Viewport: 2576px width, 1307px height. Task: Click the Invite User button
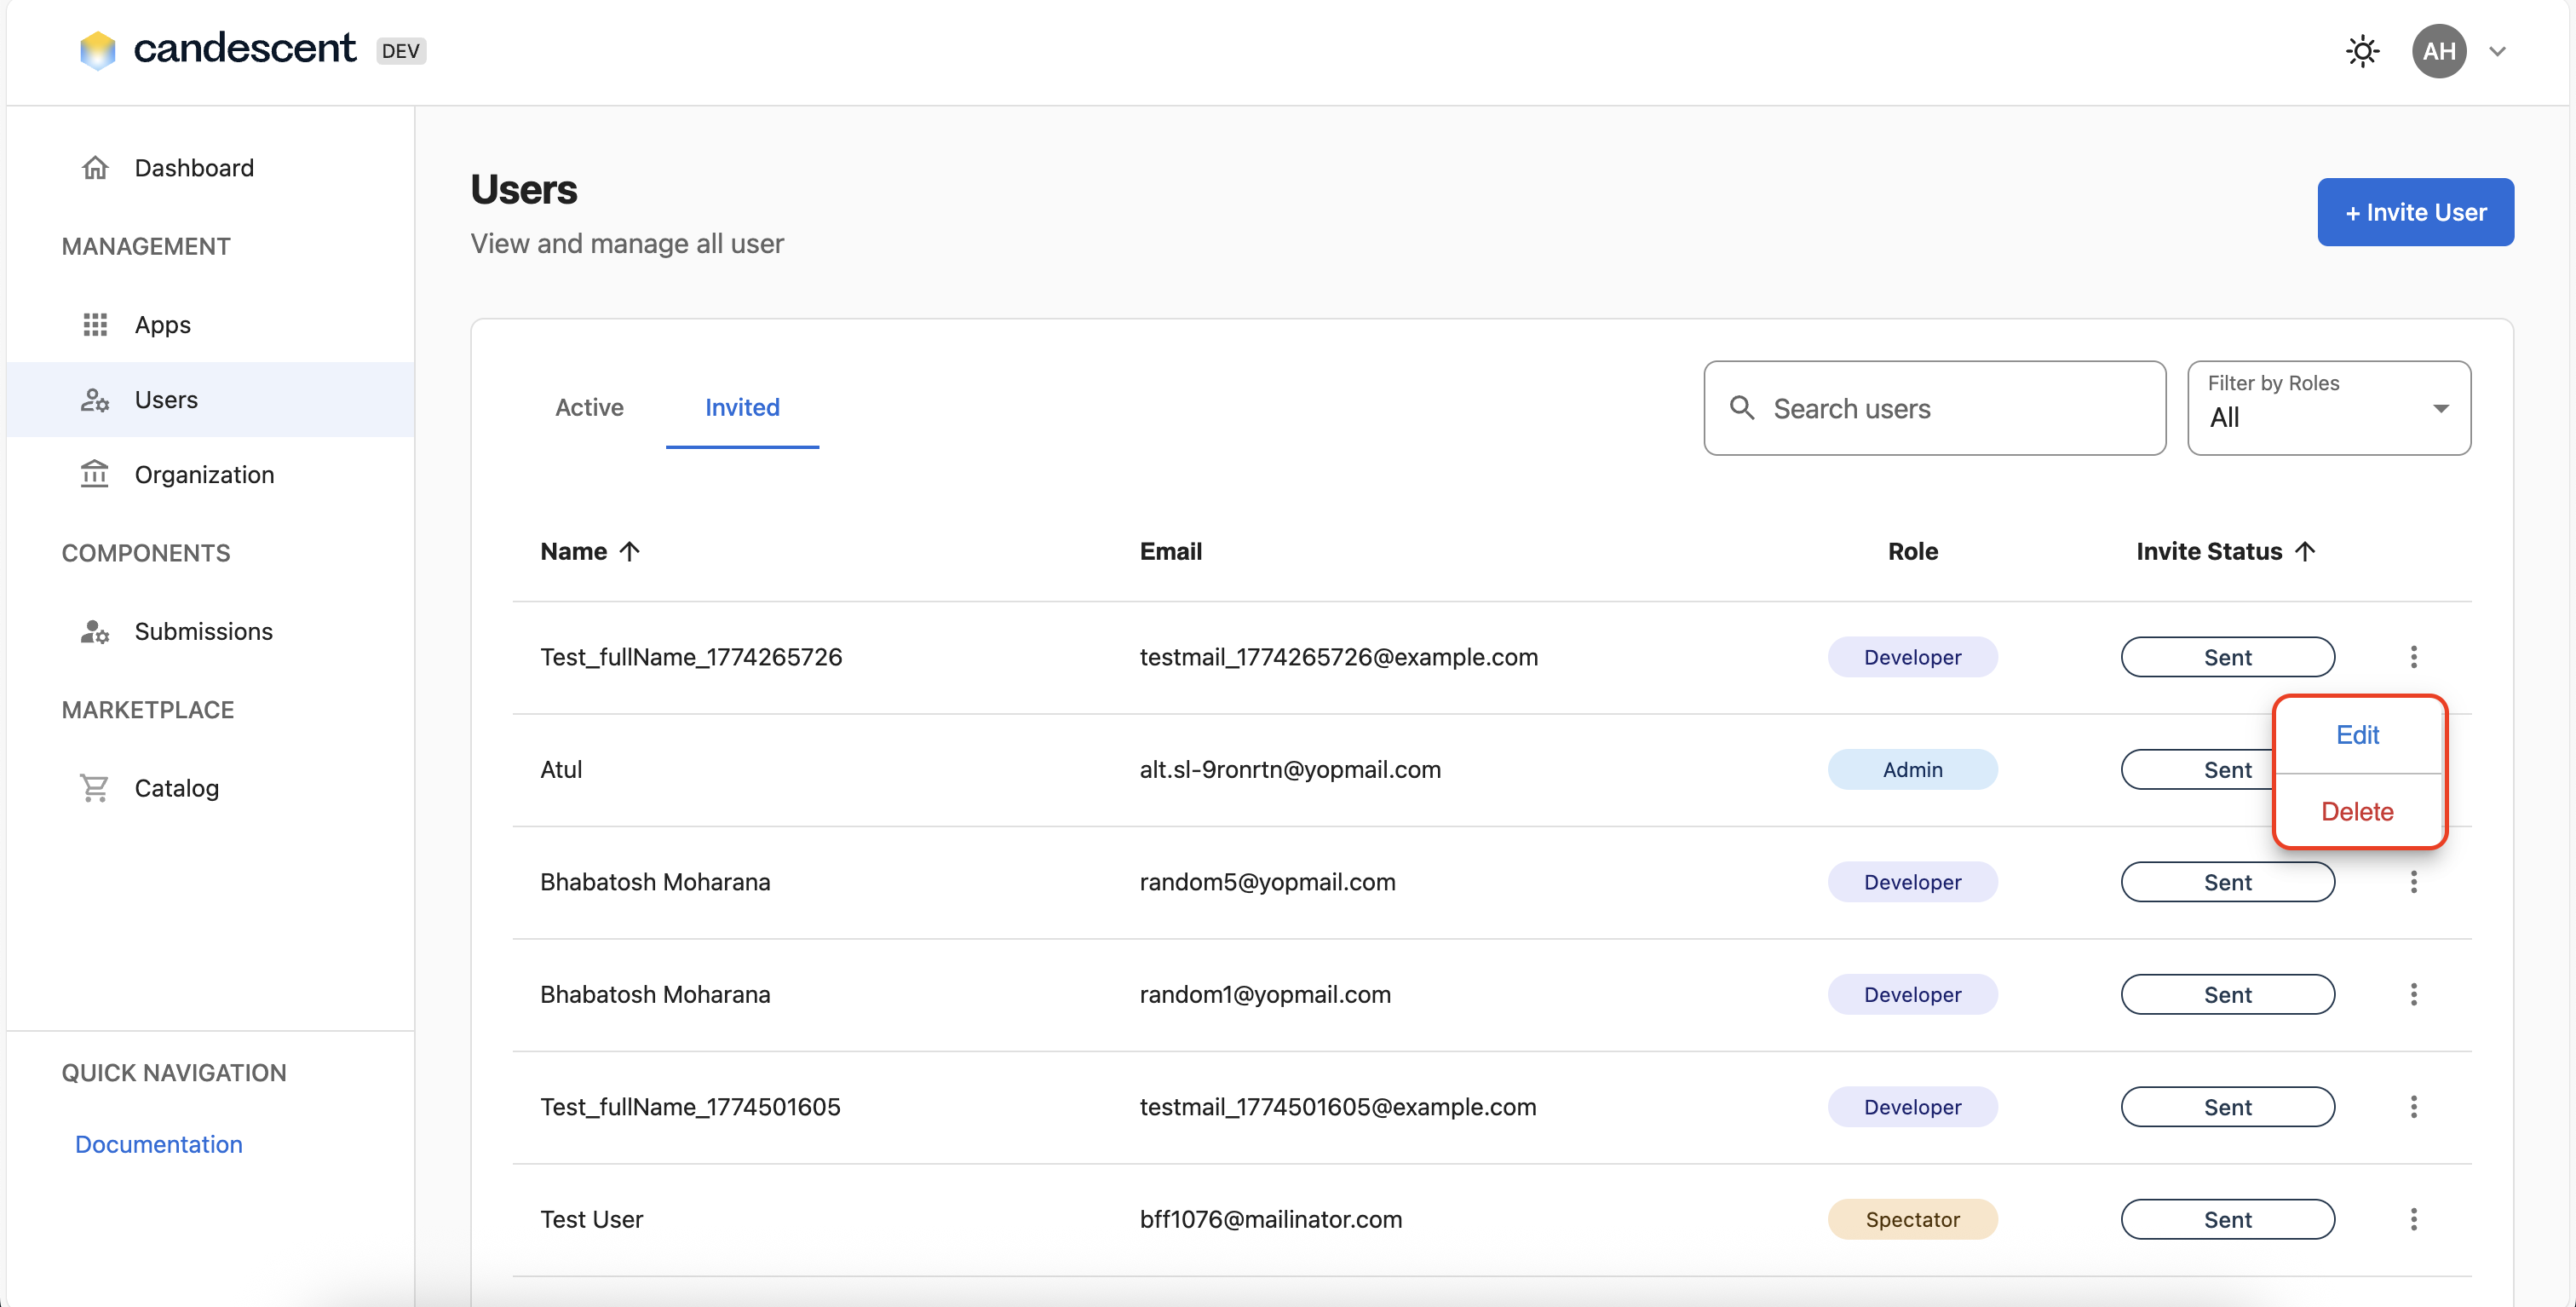(2414, 212)
